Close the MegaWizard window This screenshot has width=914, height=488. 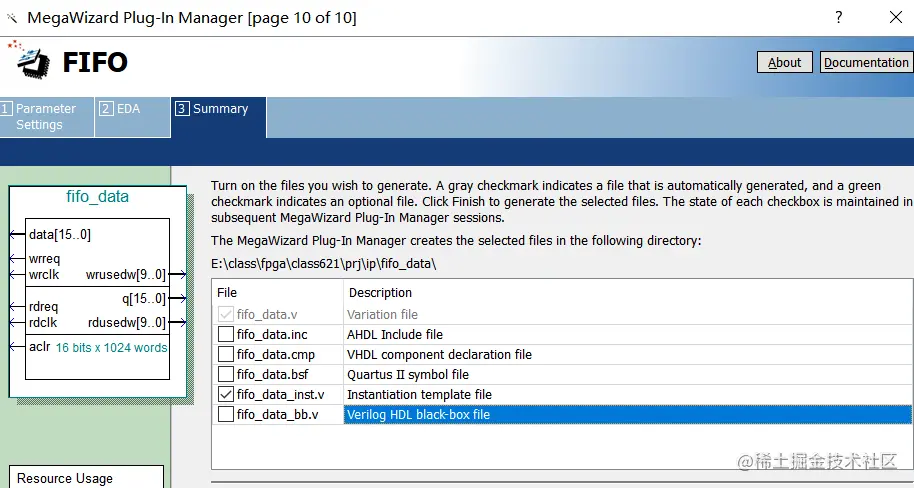(x=896, y=17)
